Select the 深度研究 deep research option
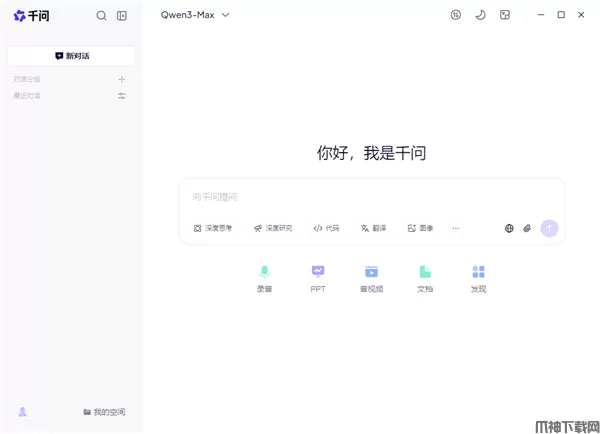This screenshot has height=434, width=600. point(273,228)
